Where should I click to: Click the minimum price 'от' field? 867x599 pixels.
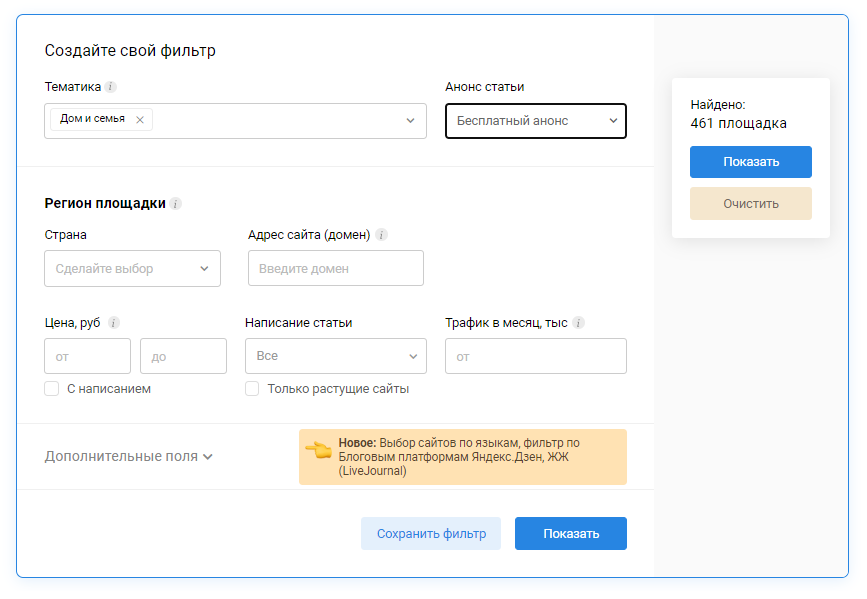[x=87, y=356]
